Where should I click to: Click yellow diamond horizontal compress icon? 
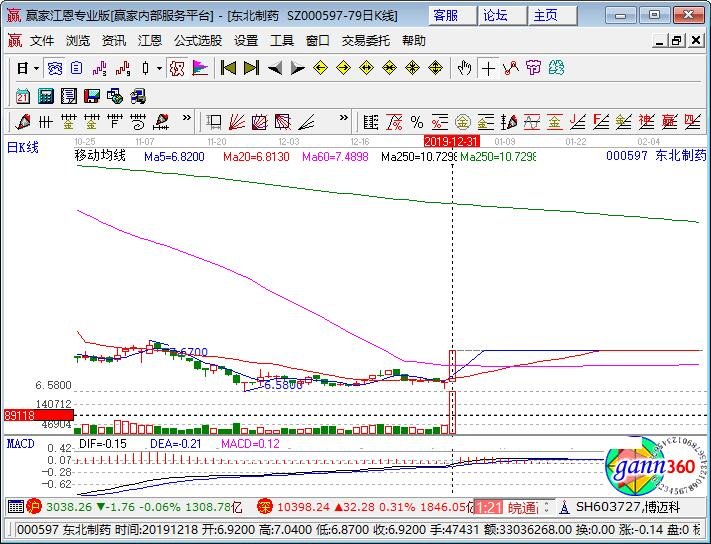point(389,68)
